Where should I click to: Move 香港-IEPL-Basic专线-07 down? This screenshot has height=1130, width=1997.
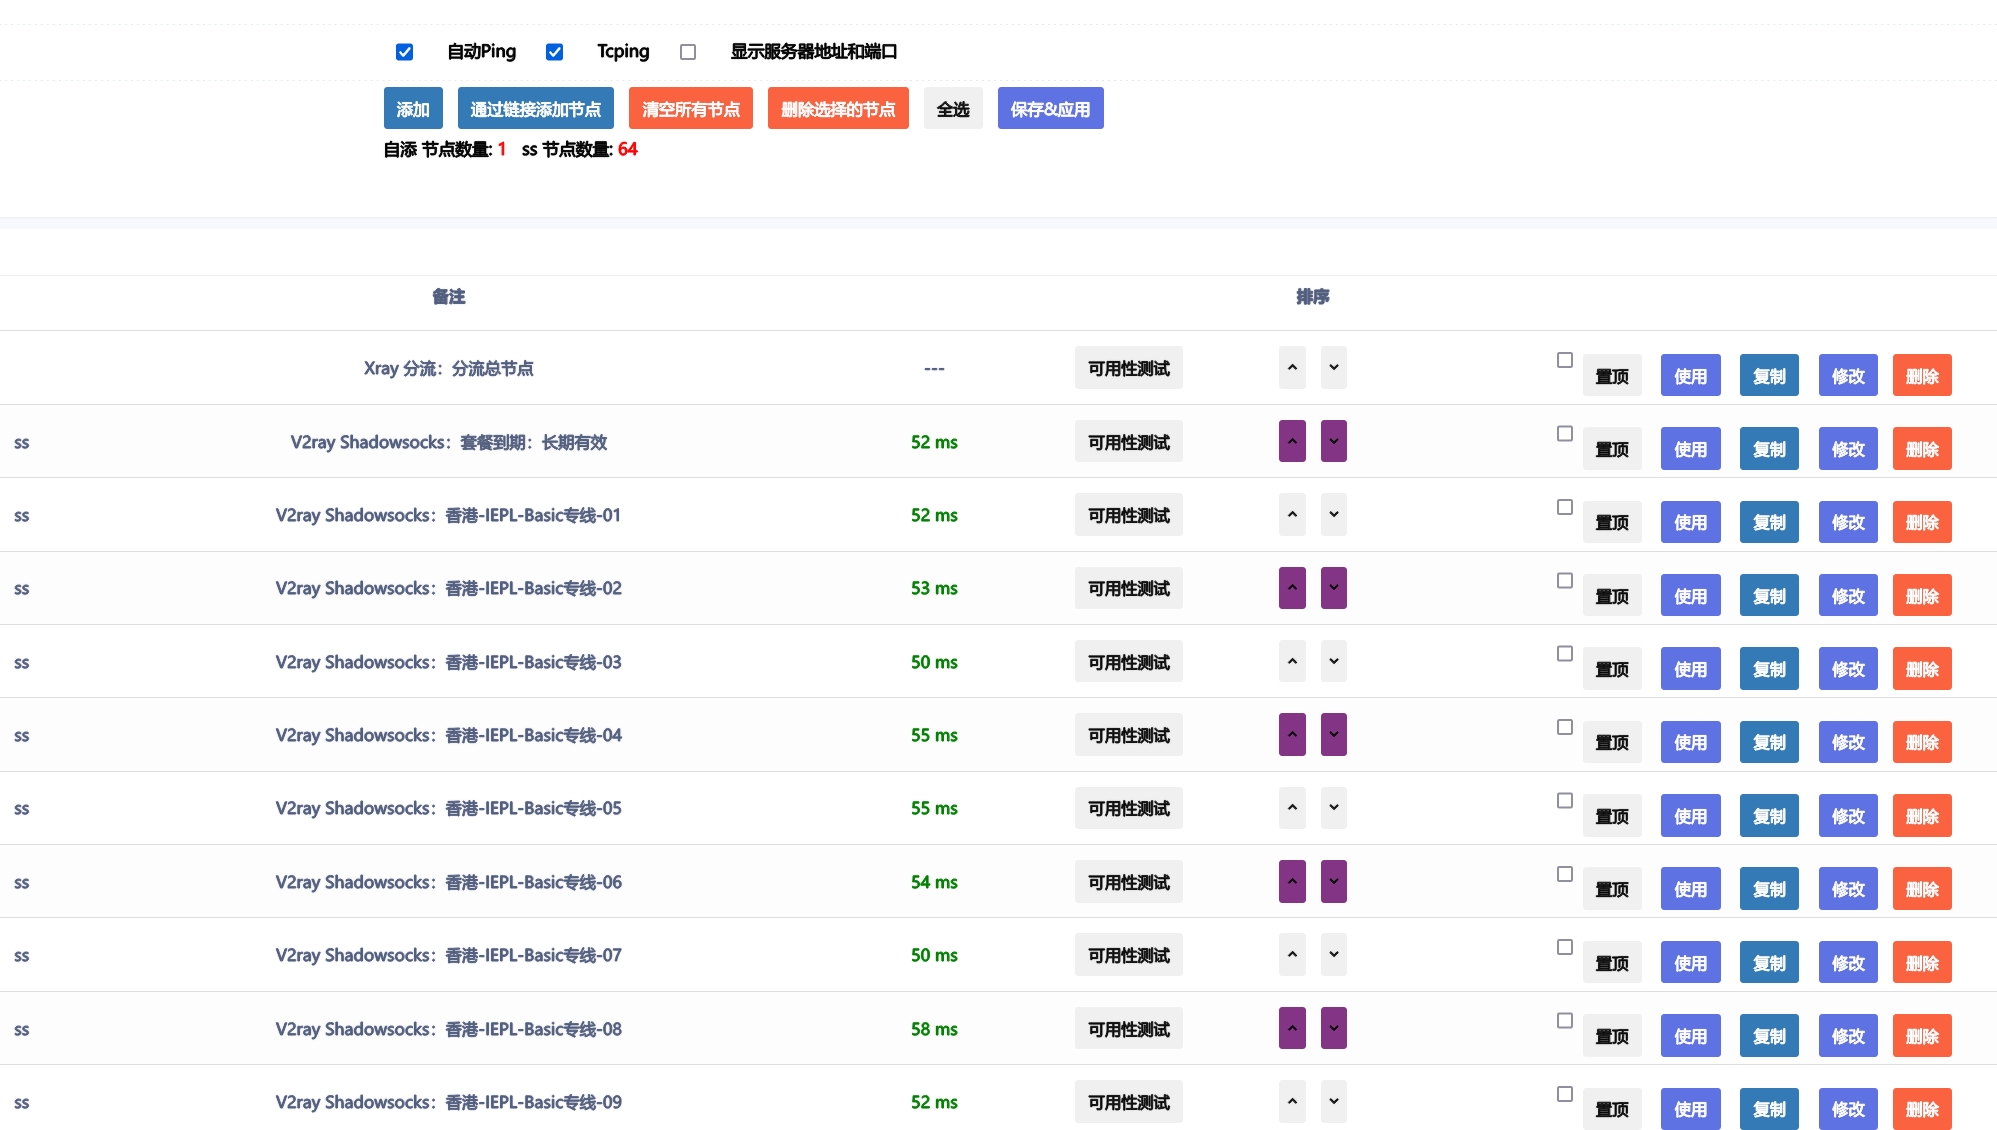[x=1334, y=955]
